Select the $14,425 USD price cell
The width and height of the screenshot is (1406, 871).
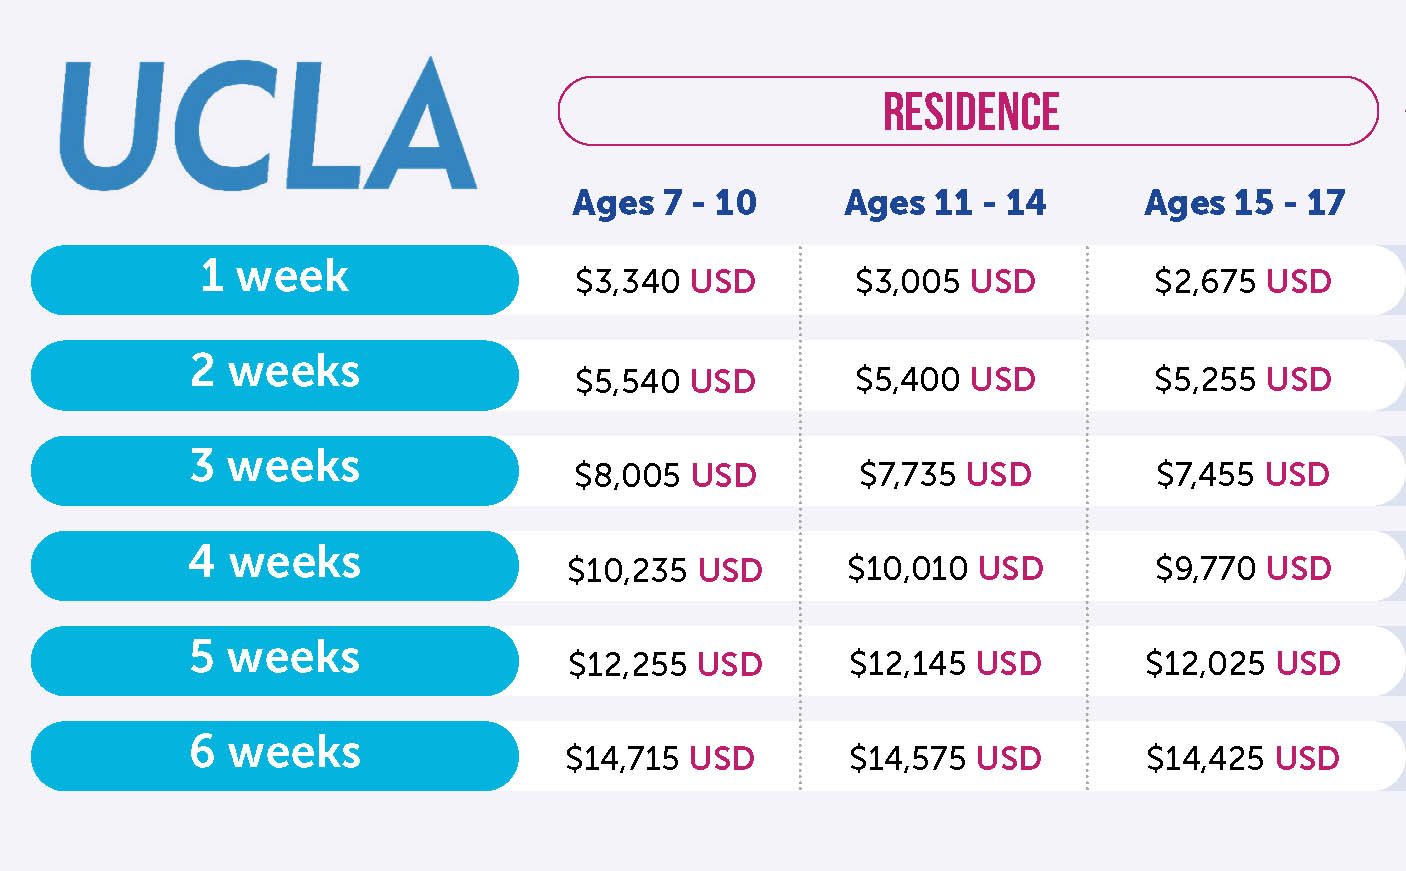coord(1243,758)
